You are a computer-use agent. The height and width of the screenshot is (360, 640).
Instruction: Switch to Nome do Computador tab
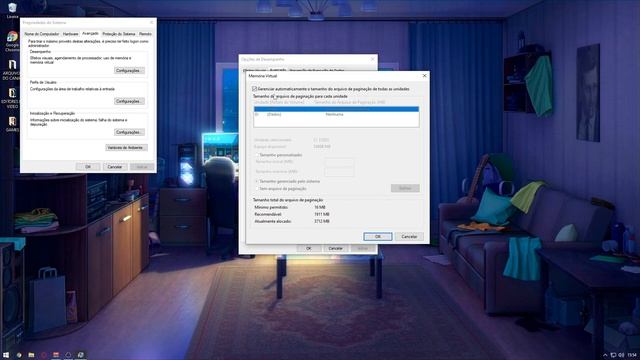(x=42, y=34)
